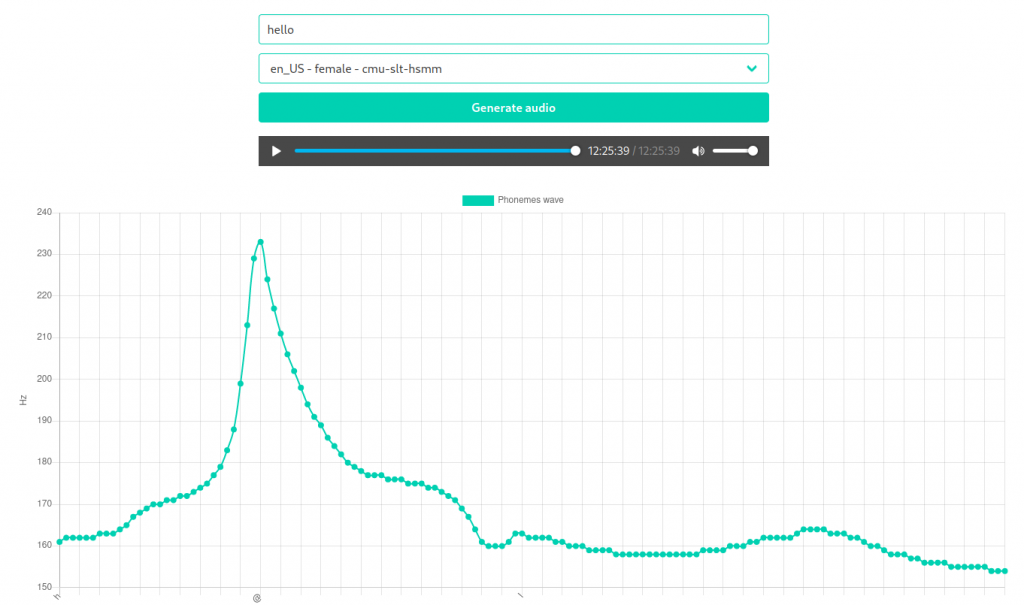Toggle the Phonemes wave legend color box
1024x605 pixels.
pos(477,200)
